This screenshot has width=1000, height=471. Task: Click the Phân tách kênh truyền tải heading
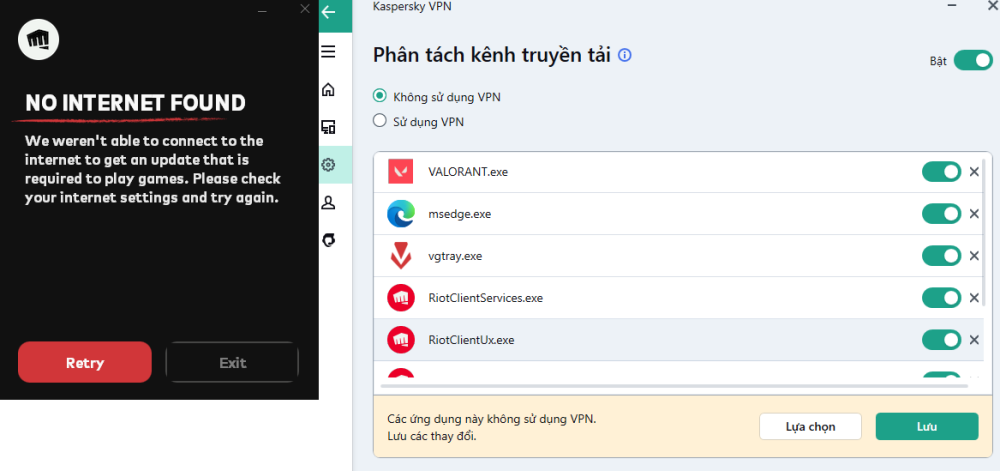pyautogui.click(x=492, y=55)
